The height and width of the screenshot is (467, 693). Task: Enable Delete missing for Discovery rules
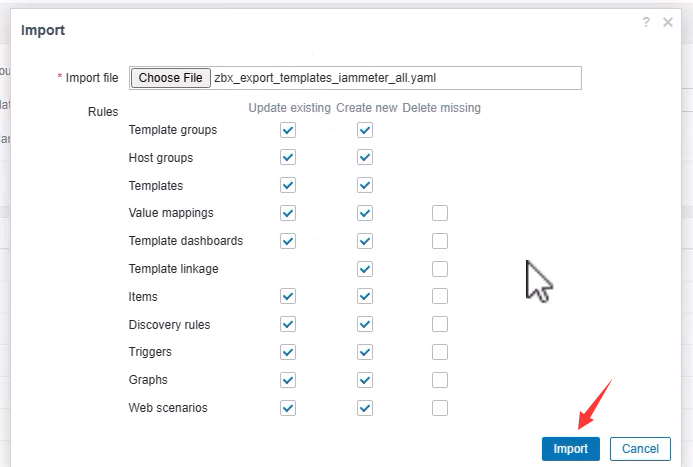tap(440, 325)
